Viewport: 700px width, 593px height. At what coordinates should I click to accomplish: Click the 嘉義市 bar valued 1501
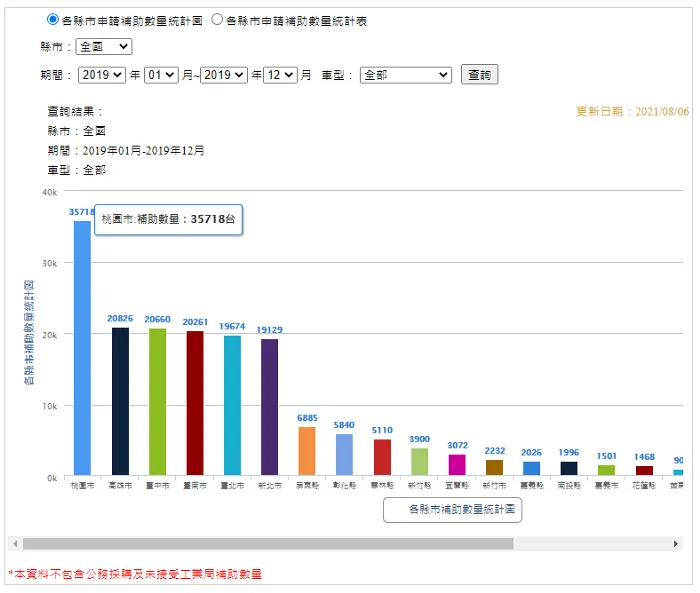pos(606,470)
